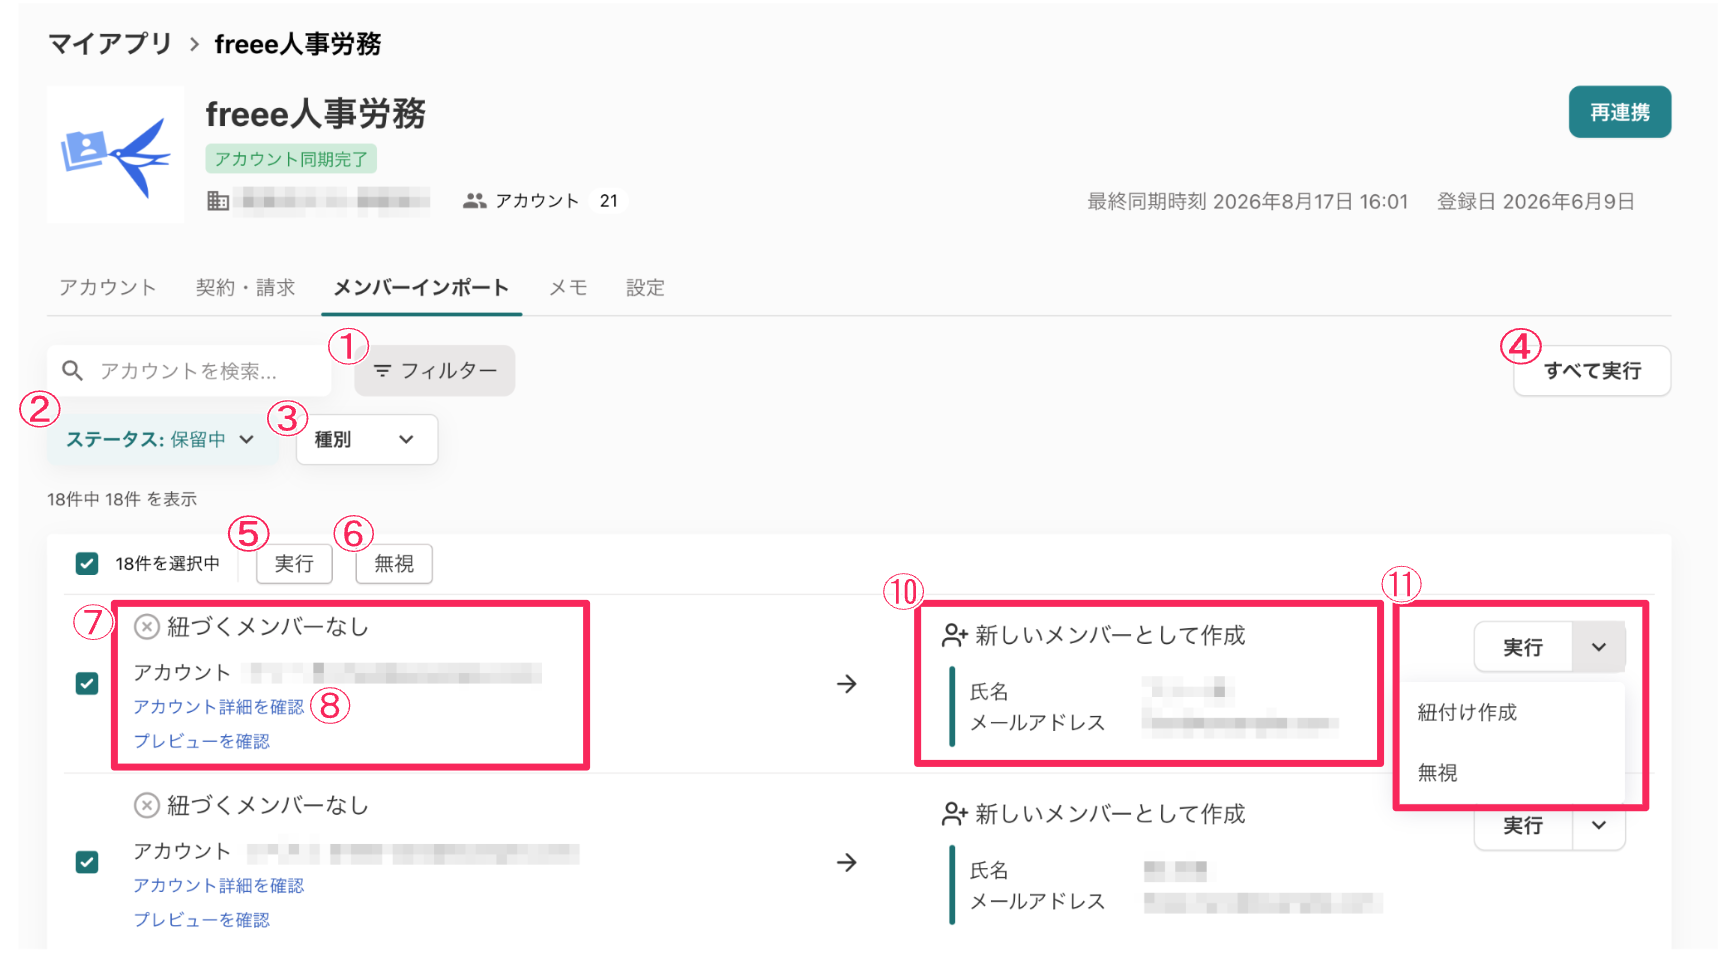The height and width of the screenshot is (972, 1728).
Task: Open the ステータス: 保留中 dropdown
Action: [x=161, y=440]
